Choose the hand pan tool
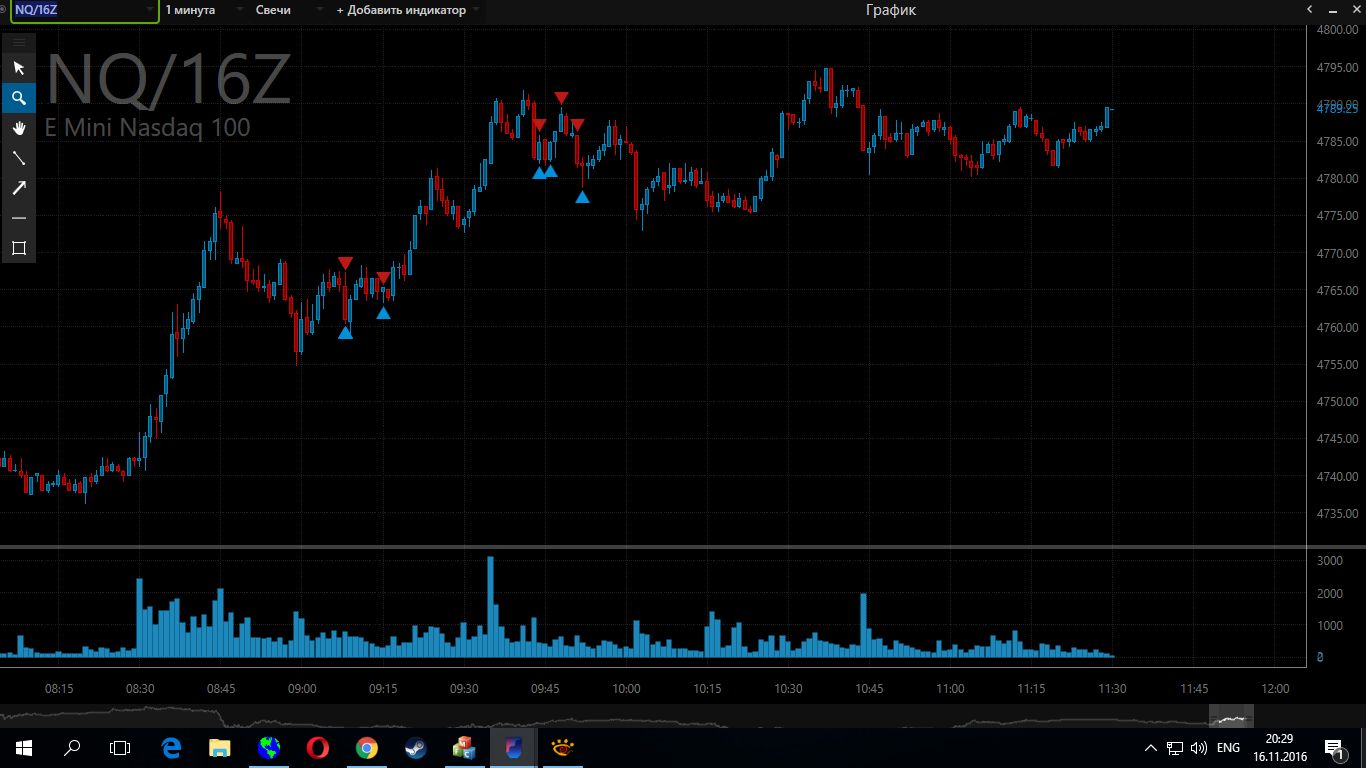 18,128
